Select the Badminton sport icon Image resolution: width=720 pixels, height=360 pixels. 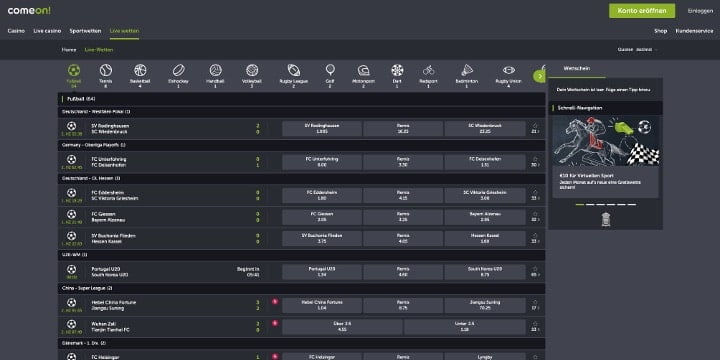coord(467,70)
